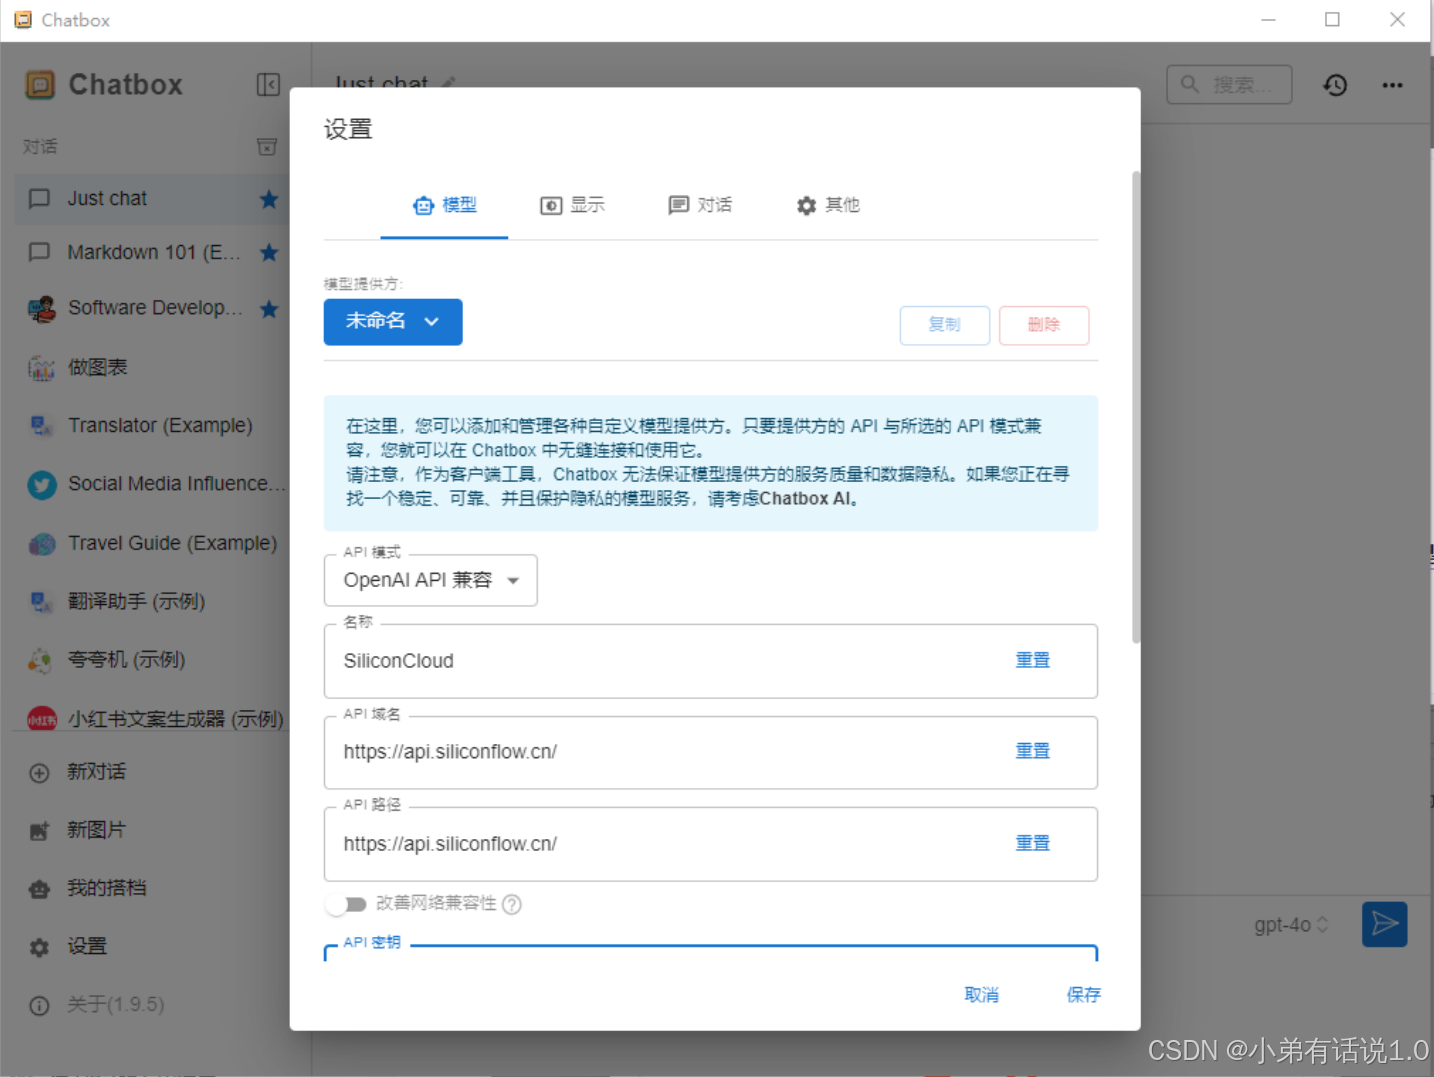Select the 模型 settings tab

pyautogui.click(x=444, y=205)
